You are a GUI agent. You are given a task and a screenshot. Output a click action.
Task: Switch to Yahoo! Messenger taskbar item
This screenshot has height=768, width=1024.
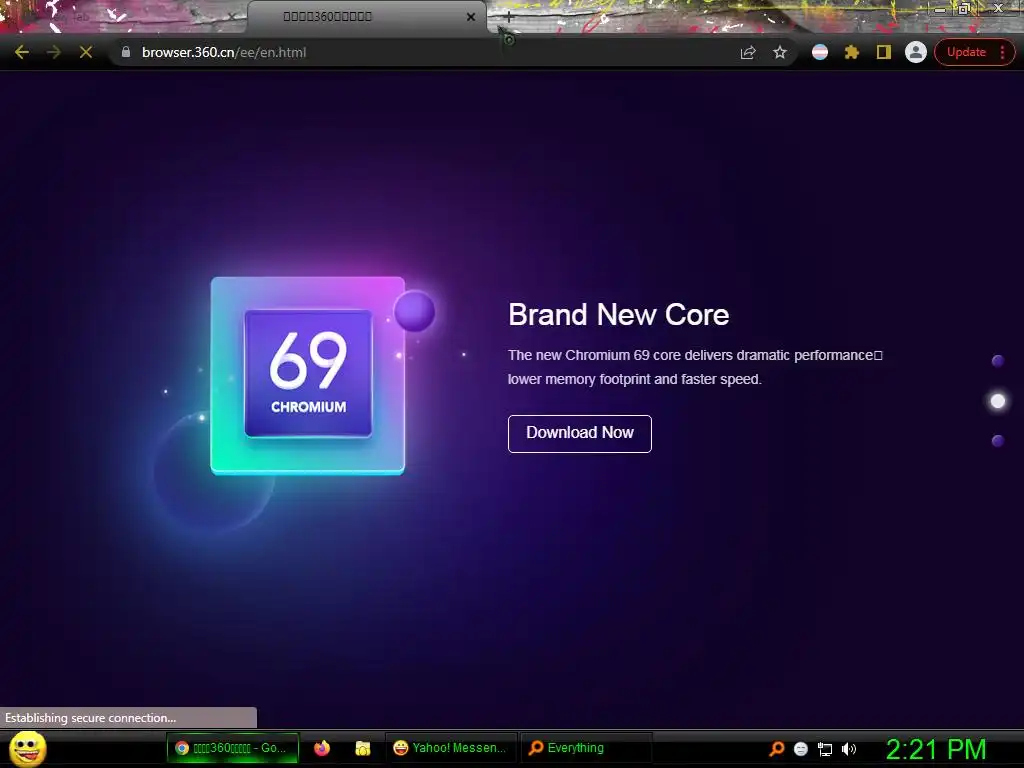click(x=451, y=748)
